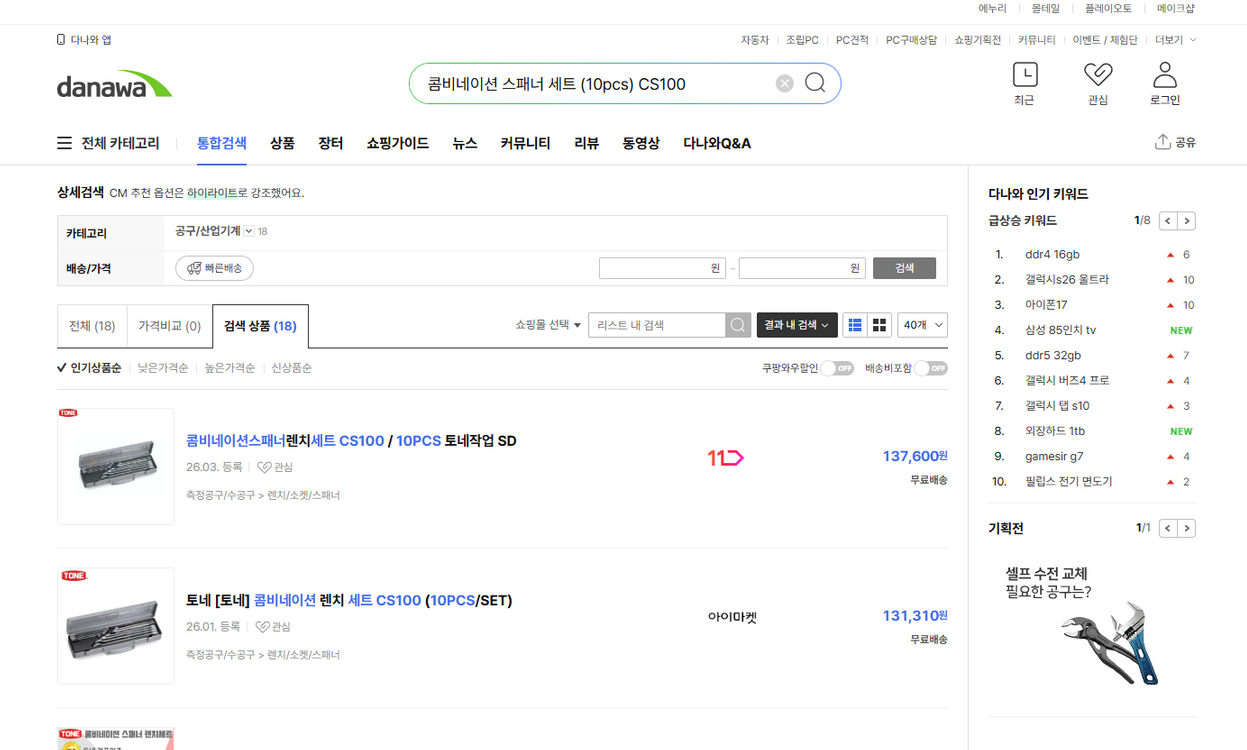This screenshot has height=750, width=1247.
Task: Select 인기상품순 sort option
Action: pyautogui.click(x=89, y=368)
